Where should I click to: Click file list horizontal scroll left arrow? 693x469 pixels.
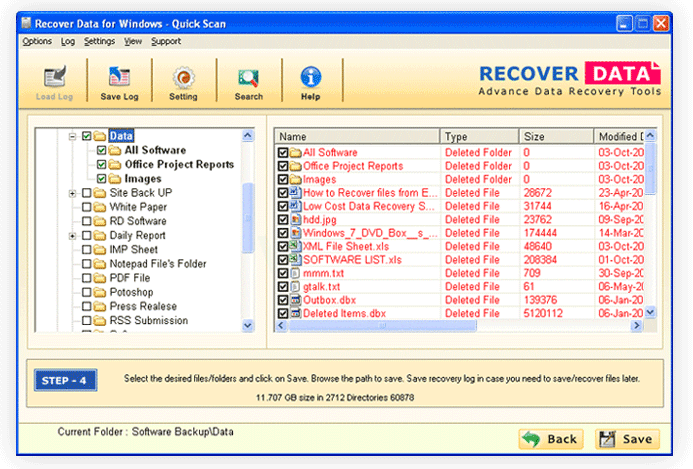click(281, 326)
